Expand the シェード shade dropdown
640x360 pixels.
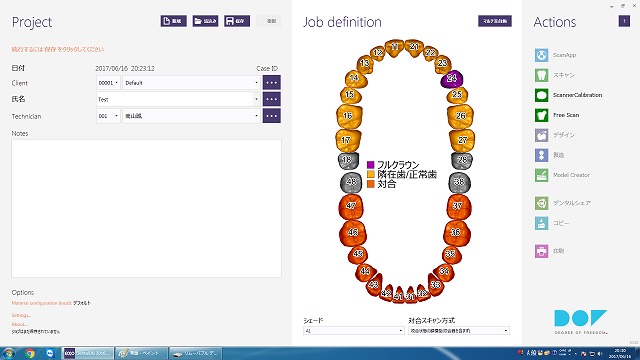coord(353,331)
